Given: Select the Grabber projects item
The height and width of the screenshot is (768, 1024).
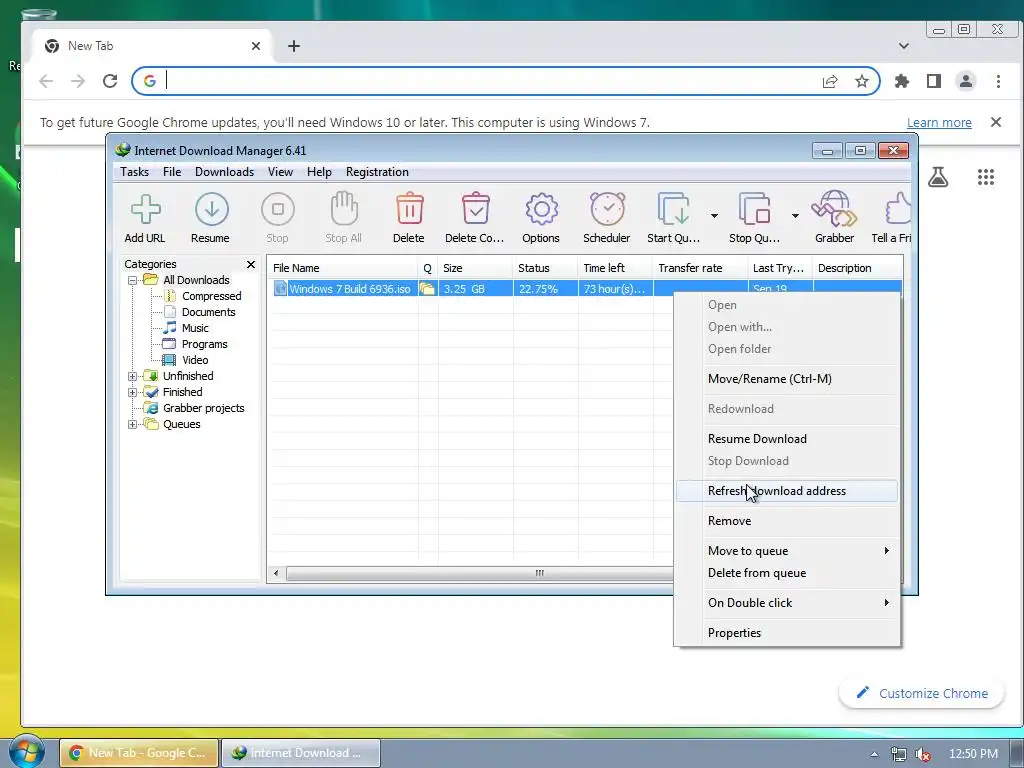Looking at the screenshot, I should 203,408.
